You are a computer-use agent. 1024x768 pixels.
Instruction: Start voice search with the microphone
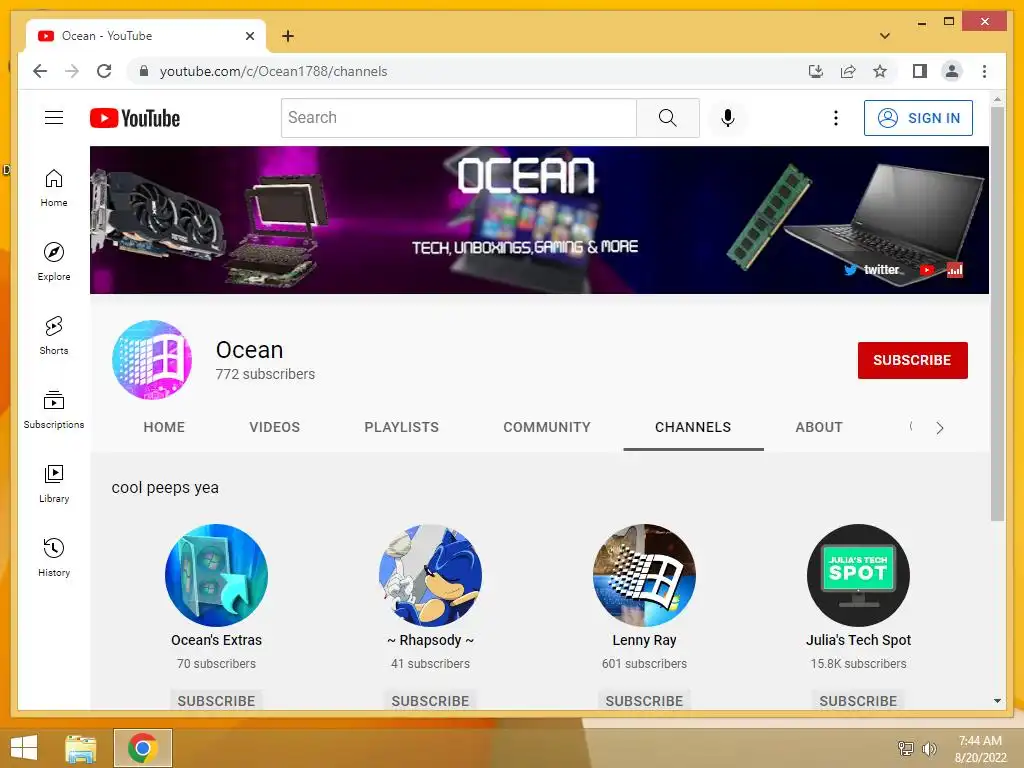[728, 118]
